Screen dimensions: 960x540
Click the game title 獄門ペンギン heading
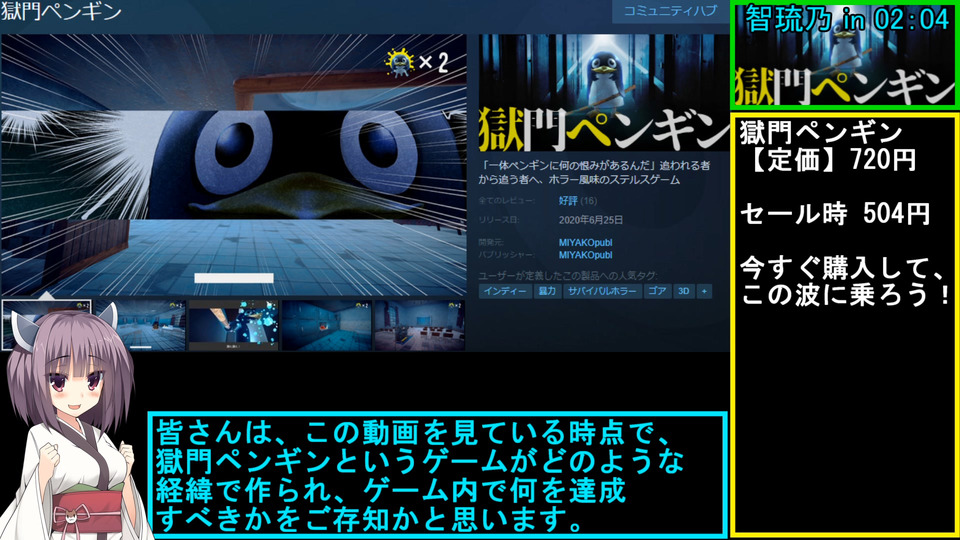tap(61, 11)
